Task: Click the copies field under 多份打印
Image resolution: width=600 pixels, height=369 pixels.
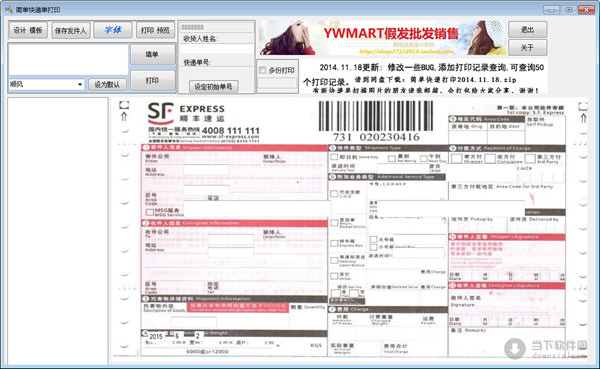Action: coord(277,83)
